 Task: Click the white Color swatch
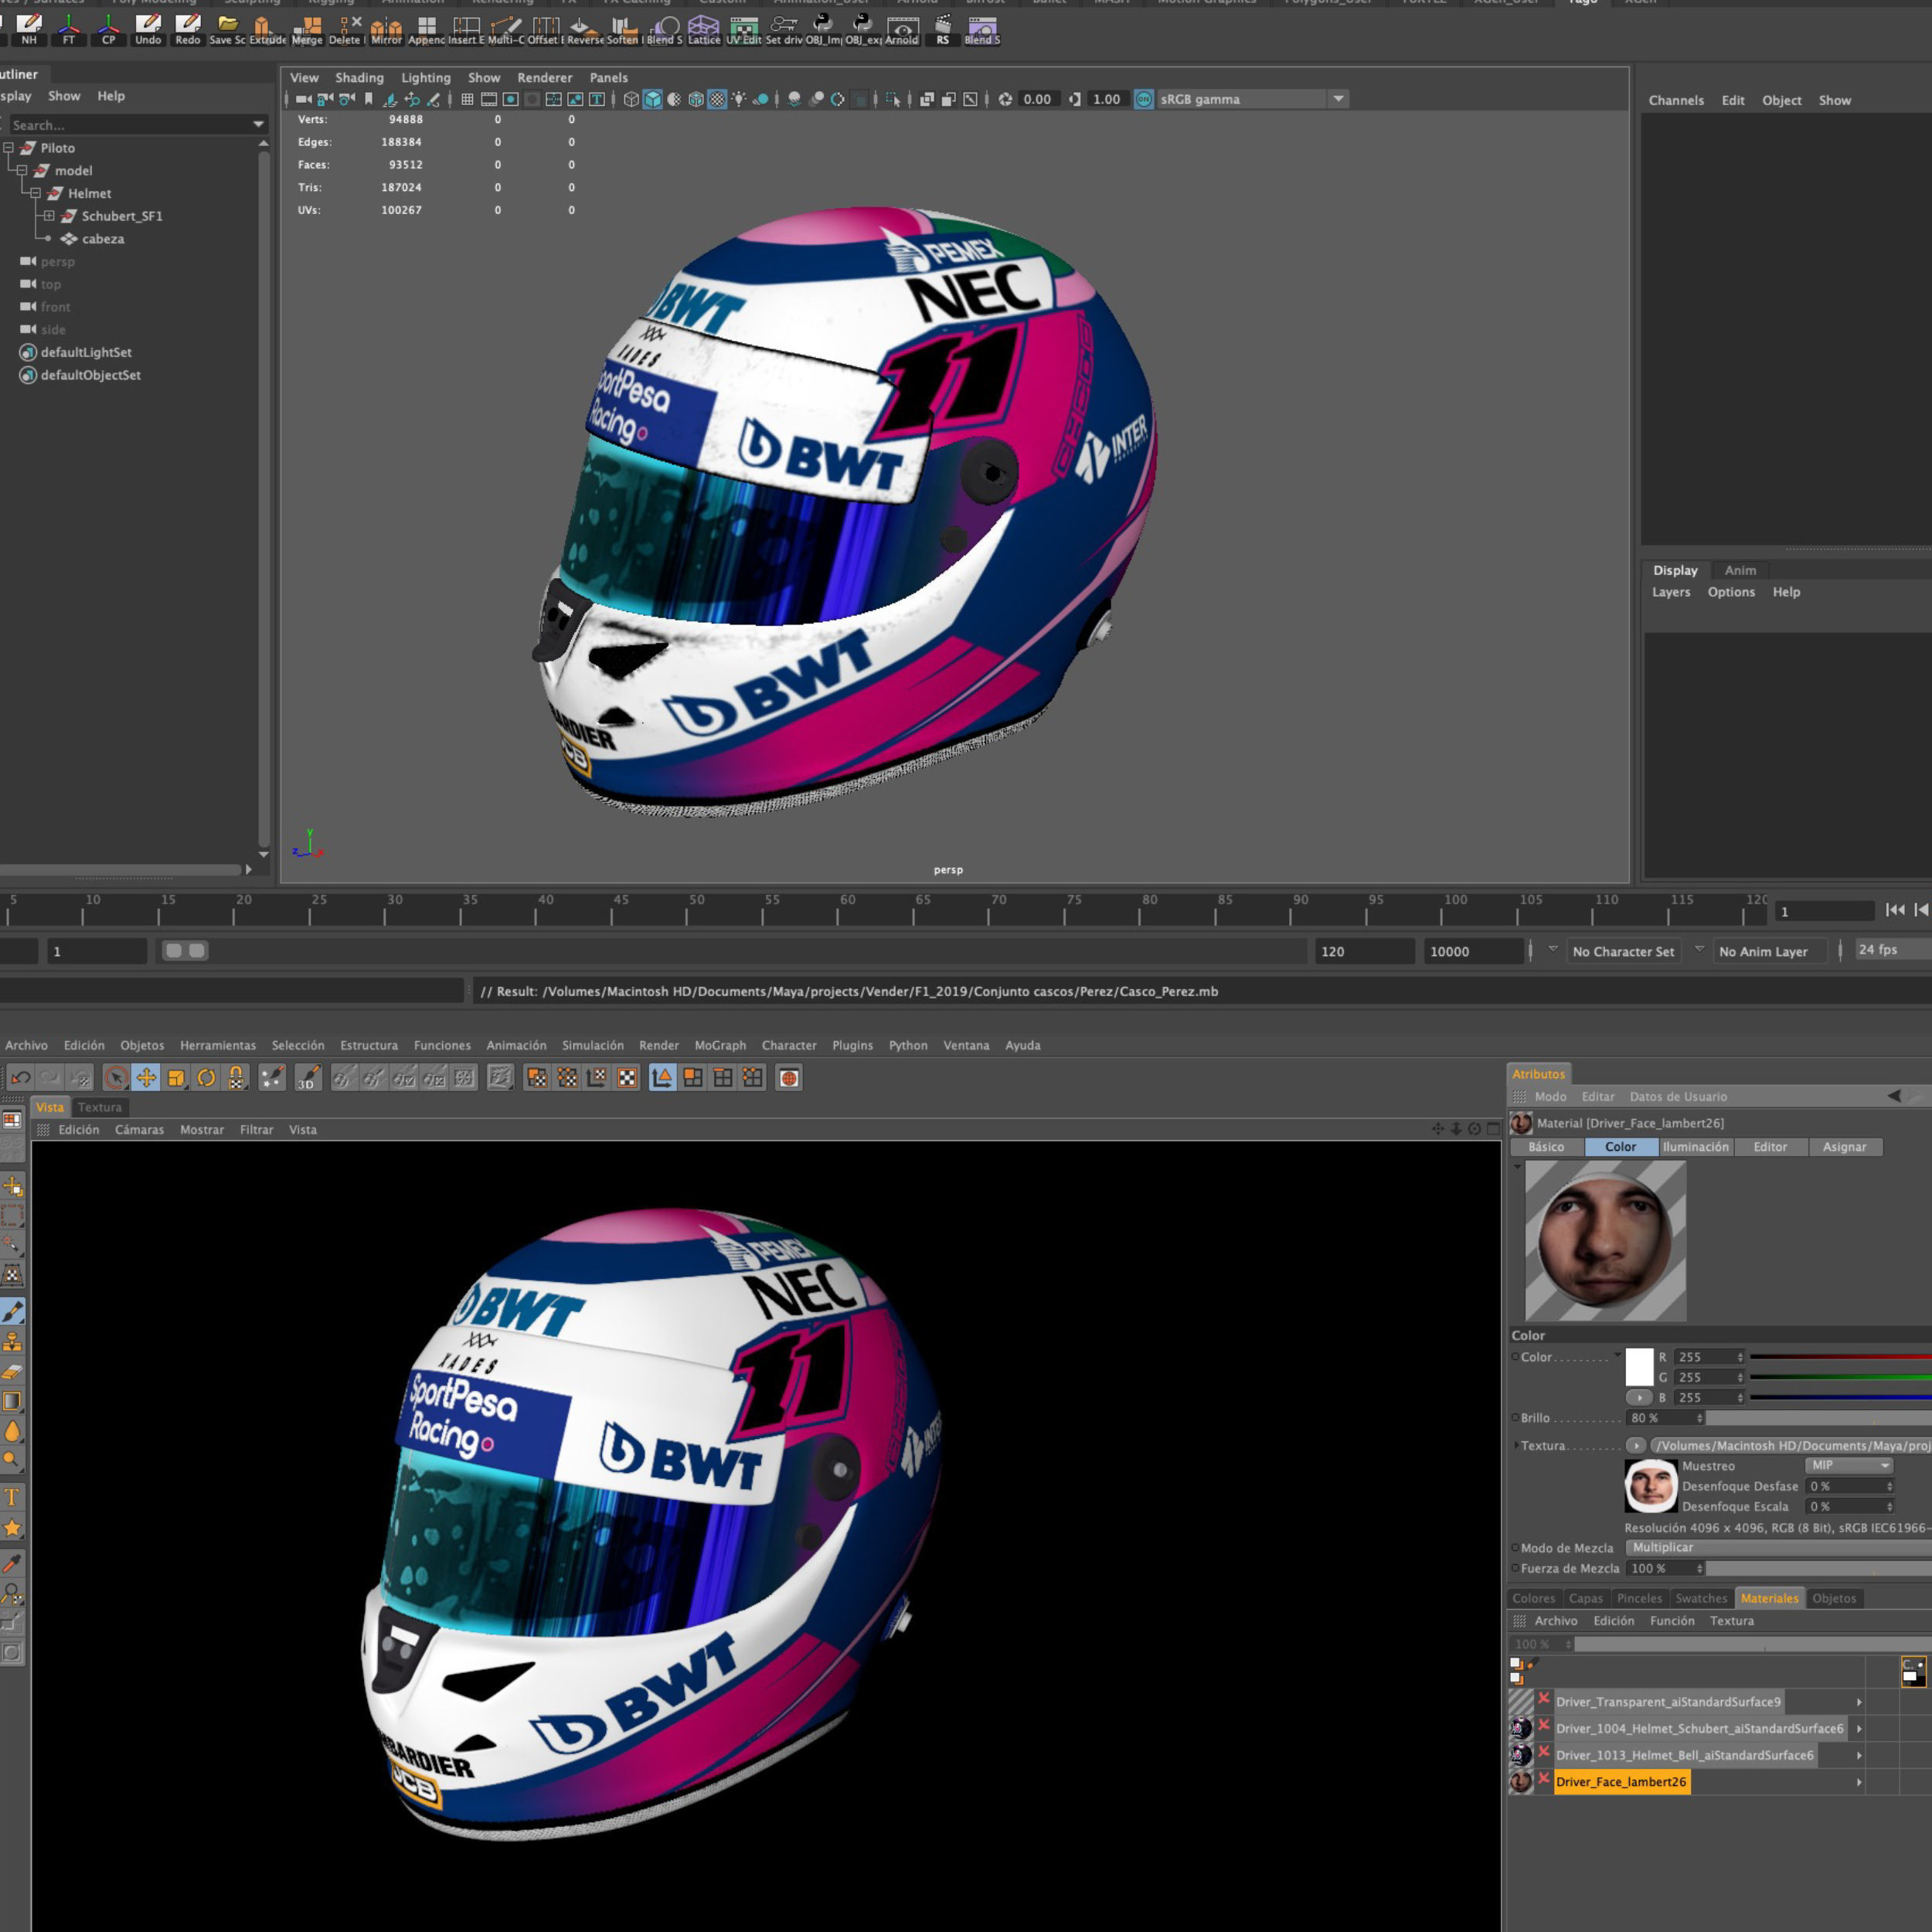[1639, 1366]
